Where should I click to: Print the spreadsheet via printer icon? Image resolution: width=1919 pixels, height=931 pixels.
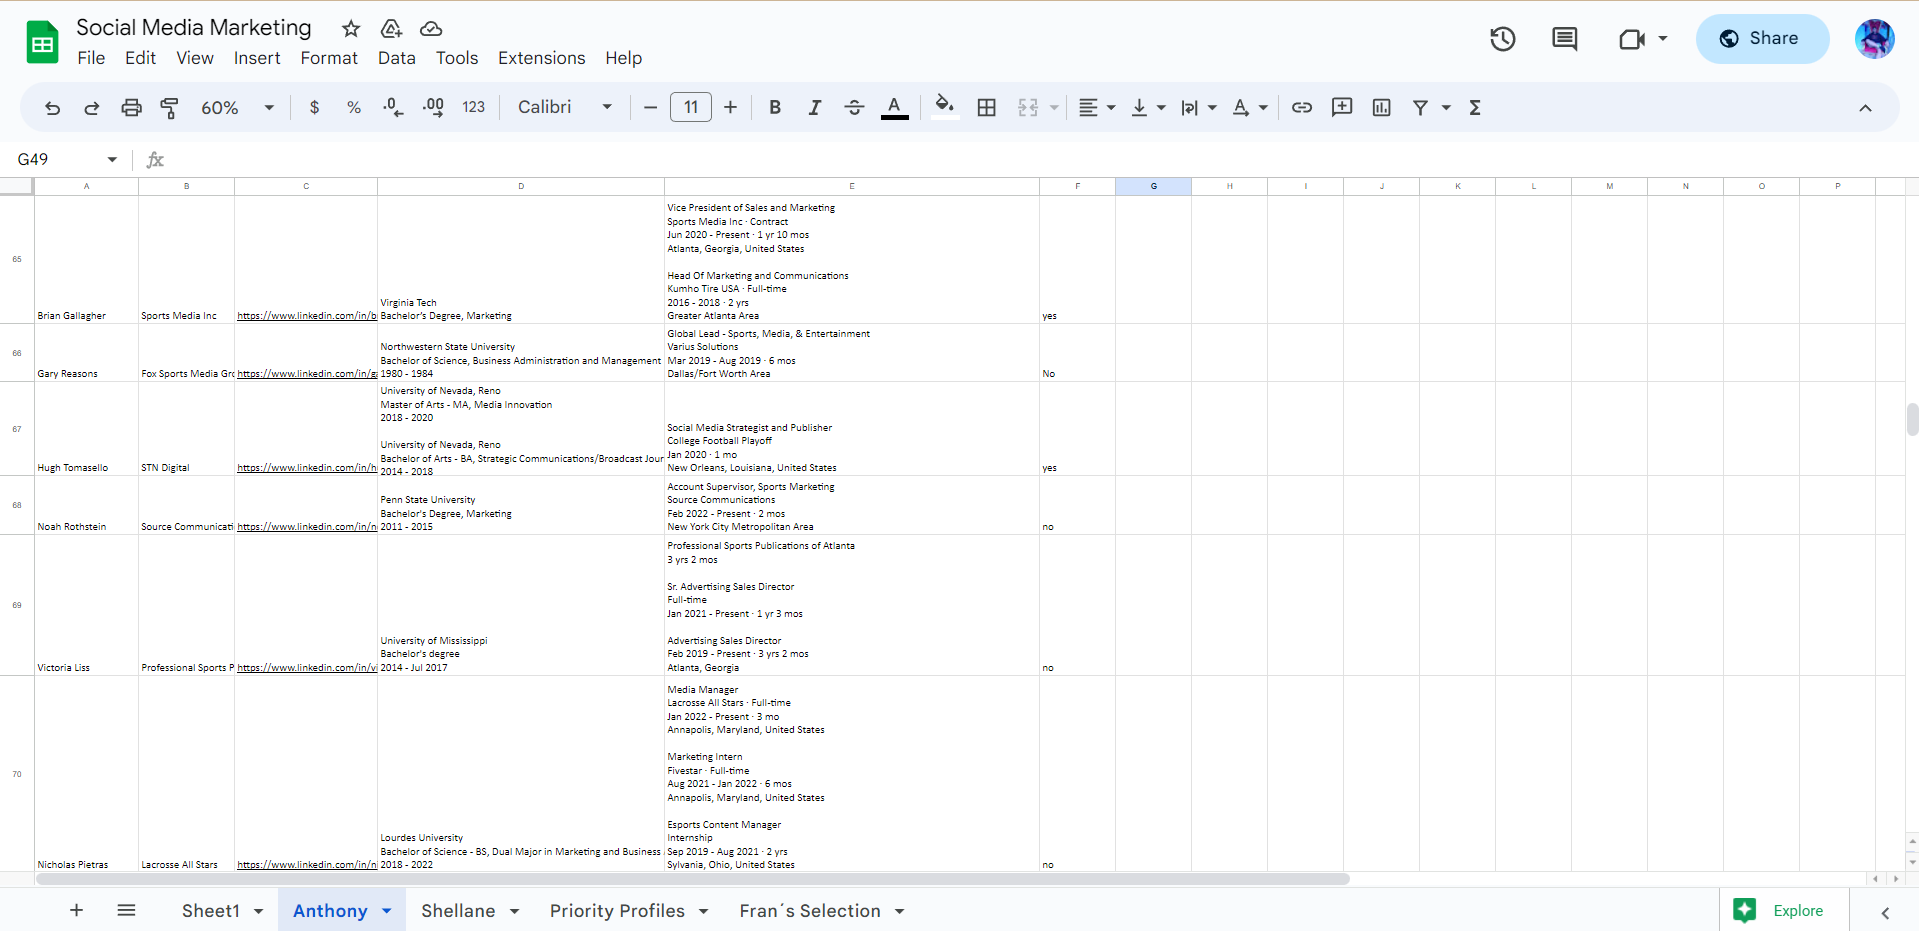131,108
